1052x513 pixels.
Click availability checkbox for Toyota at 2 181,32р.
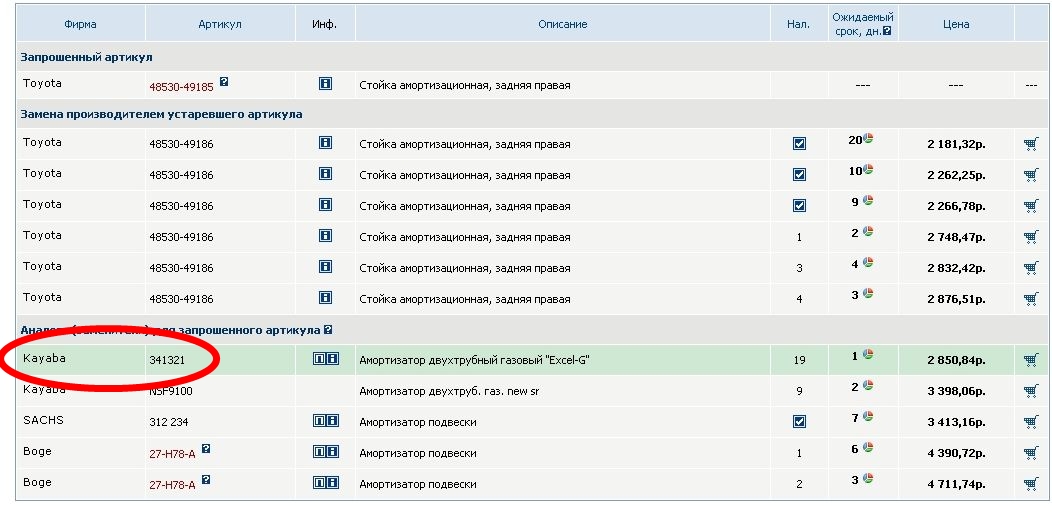tap(799, 144)
